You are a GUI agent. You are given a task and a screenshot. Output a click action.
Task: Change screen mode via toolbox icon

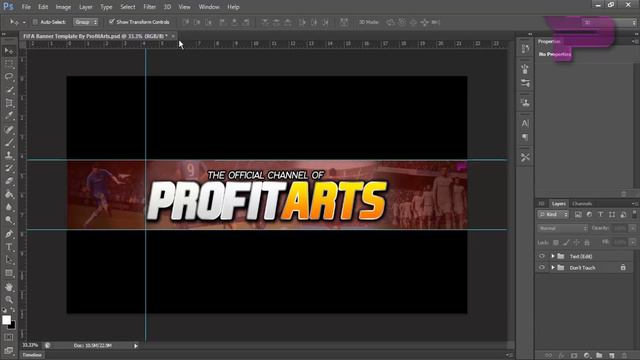(9, 350)
